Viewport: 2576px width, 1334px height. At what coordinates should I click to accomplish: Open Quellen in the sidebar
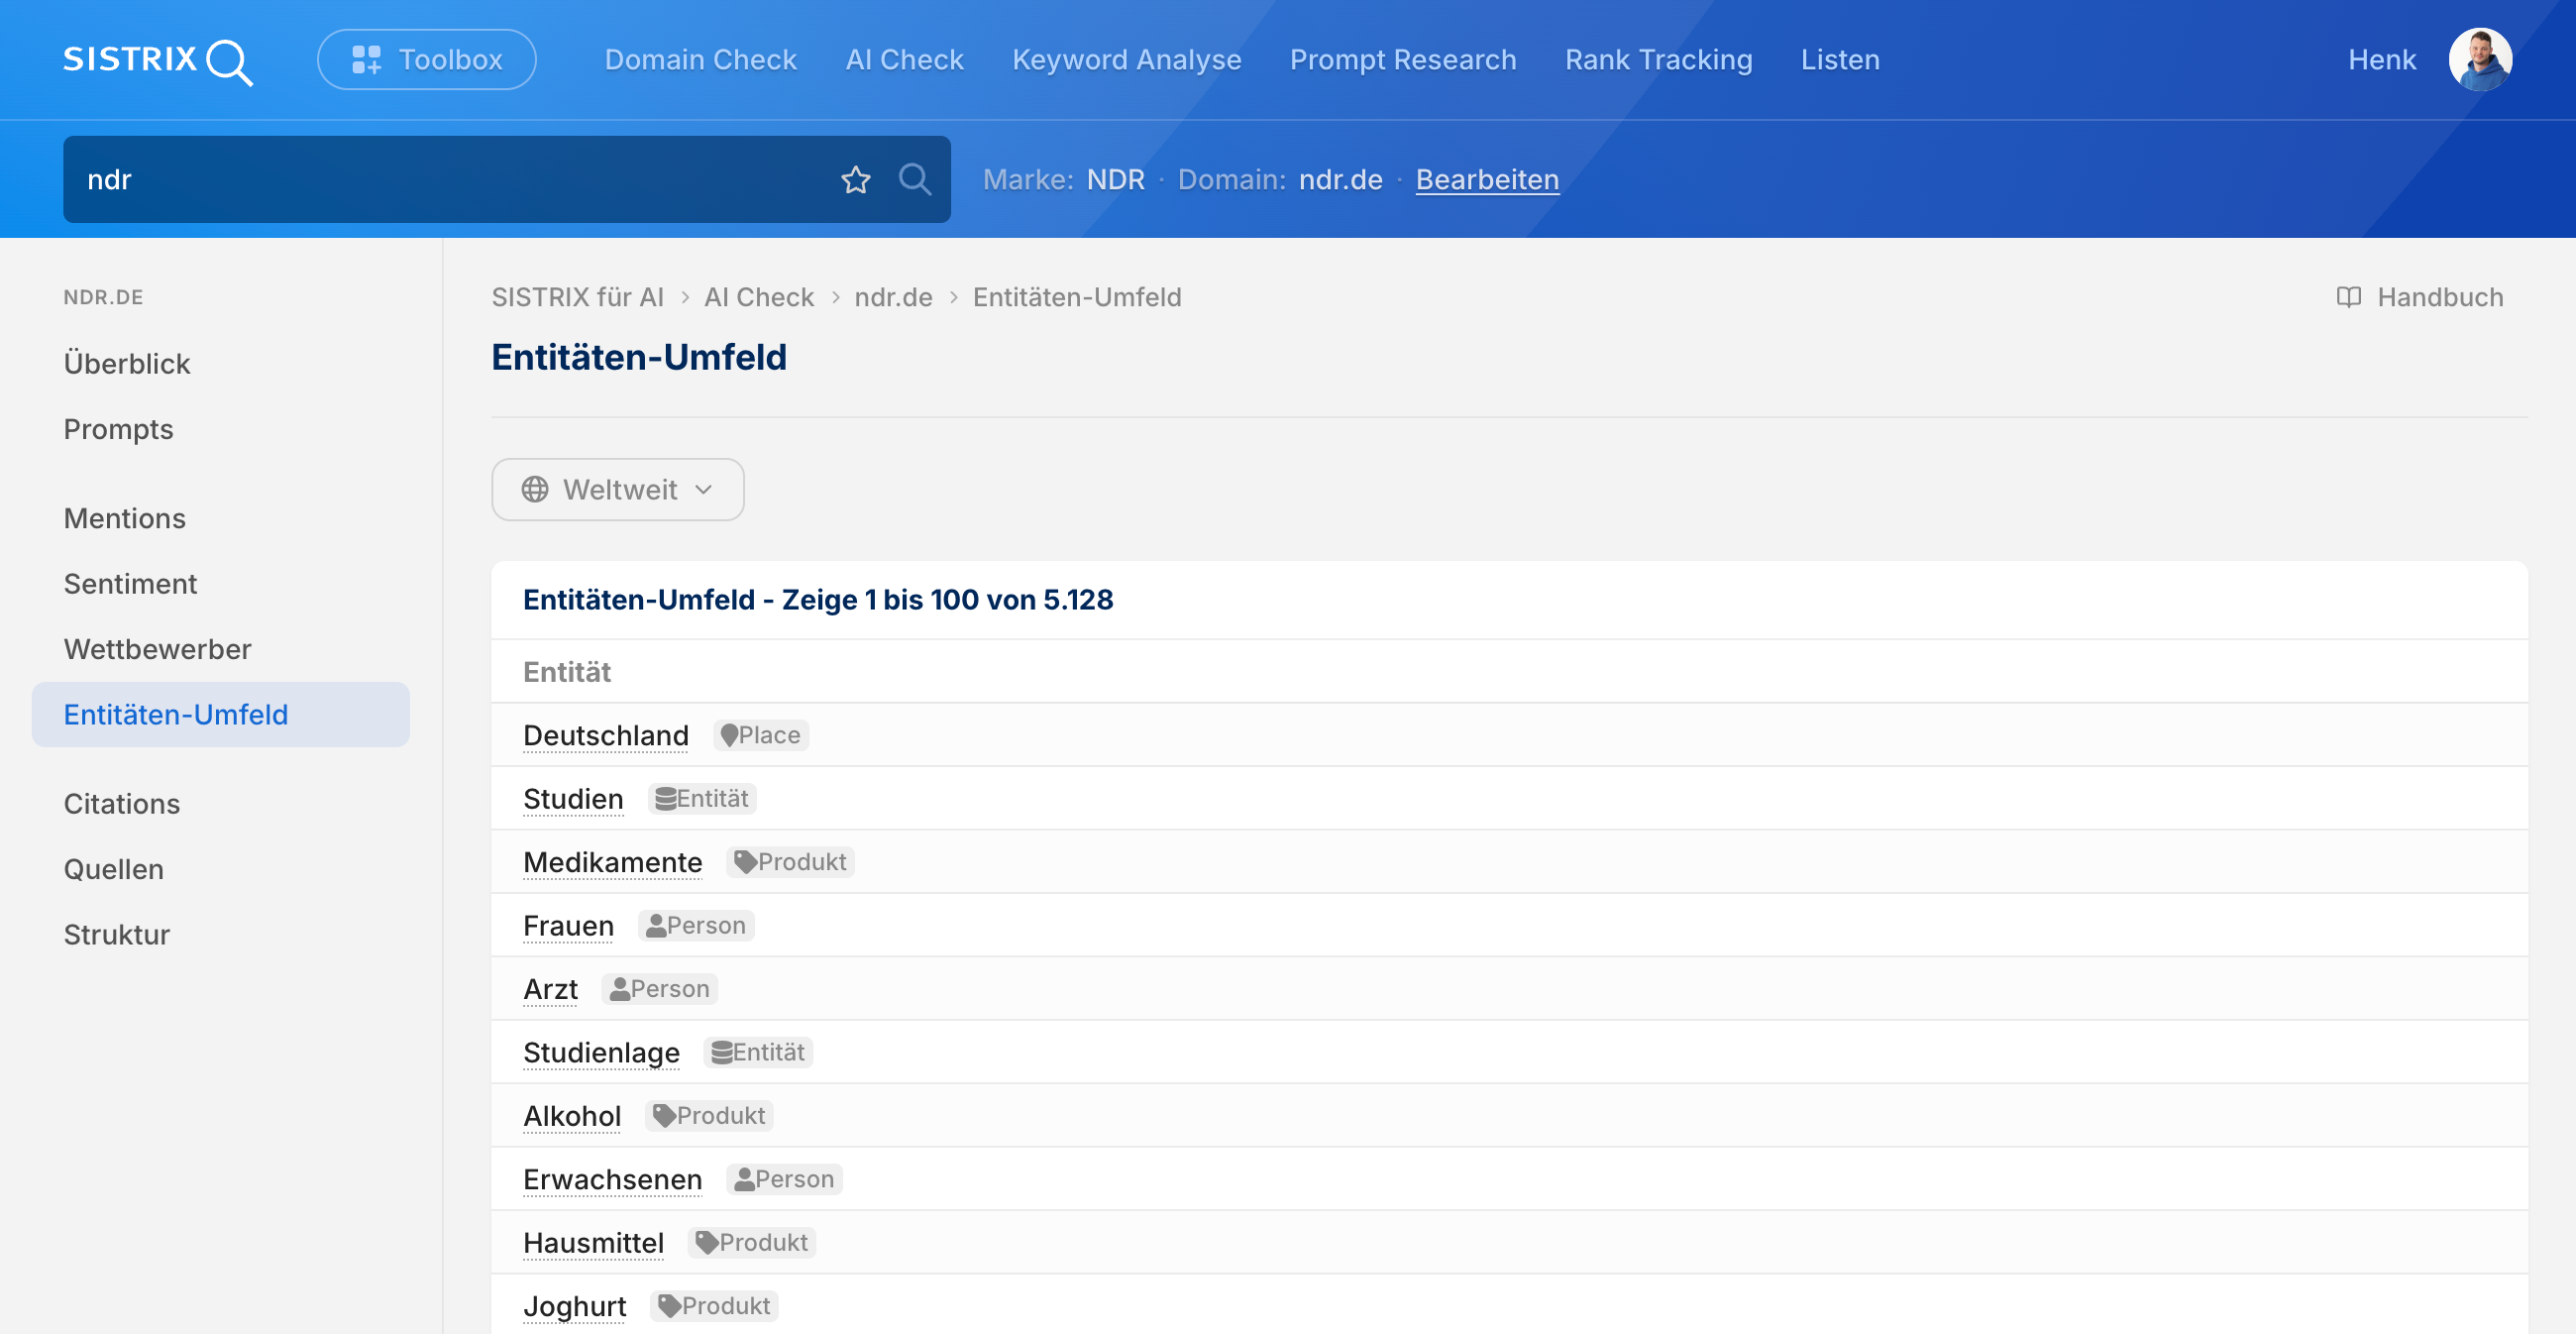(x=114, y=869)
